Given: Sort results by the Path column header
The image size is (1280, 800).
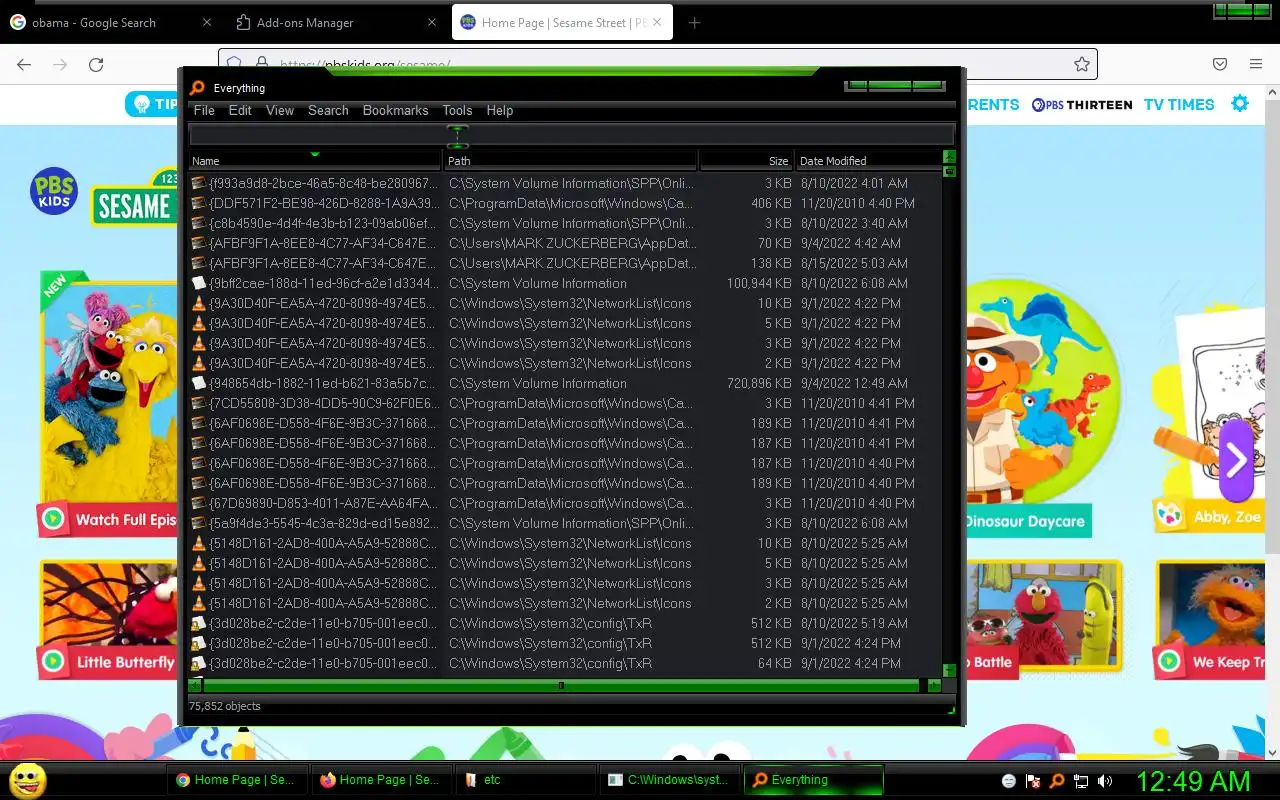Looking at the screenshot, I should 570,160.
